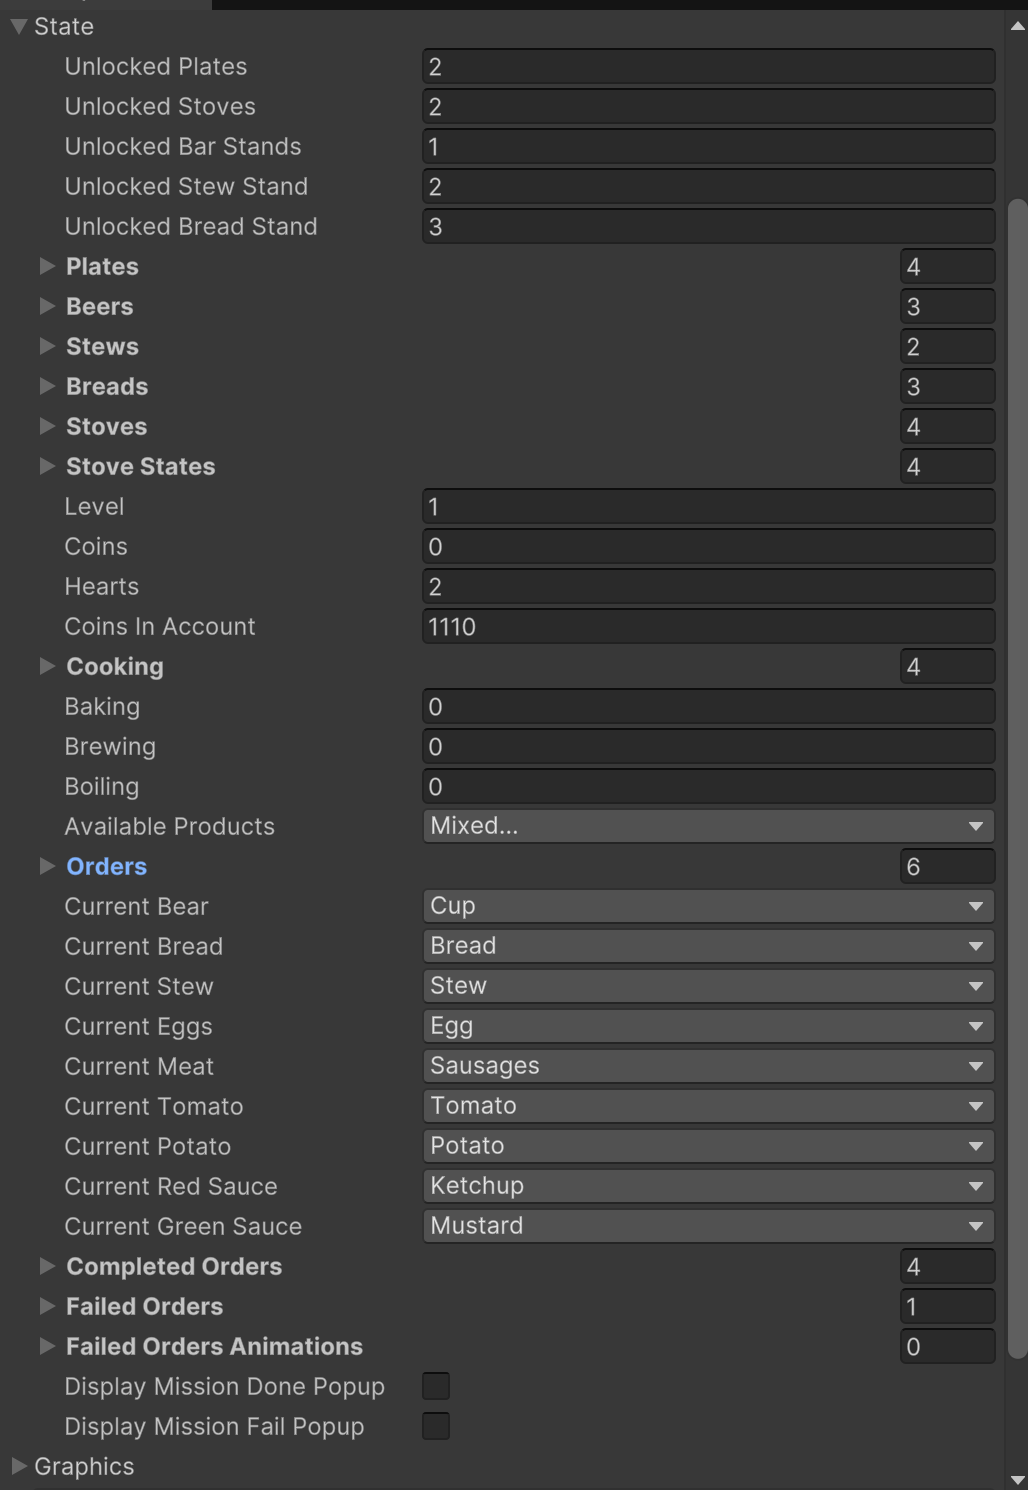Screen dimensions: 1028x1490
Task: Expand the Orders array foldout
Action: 47,866
